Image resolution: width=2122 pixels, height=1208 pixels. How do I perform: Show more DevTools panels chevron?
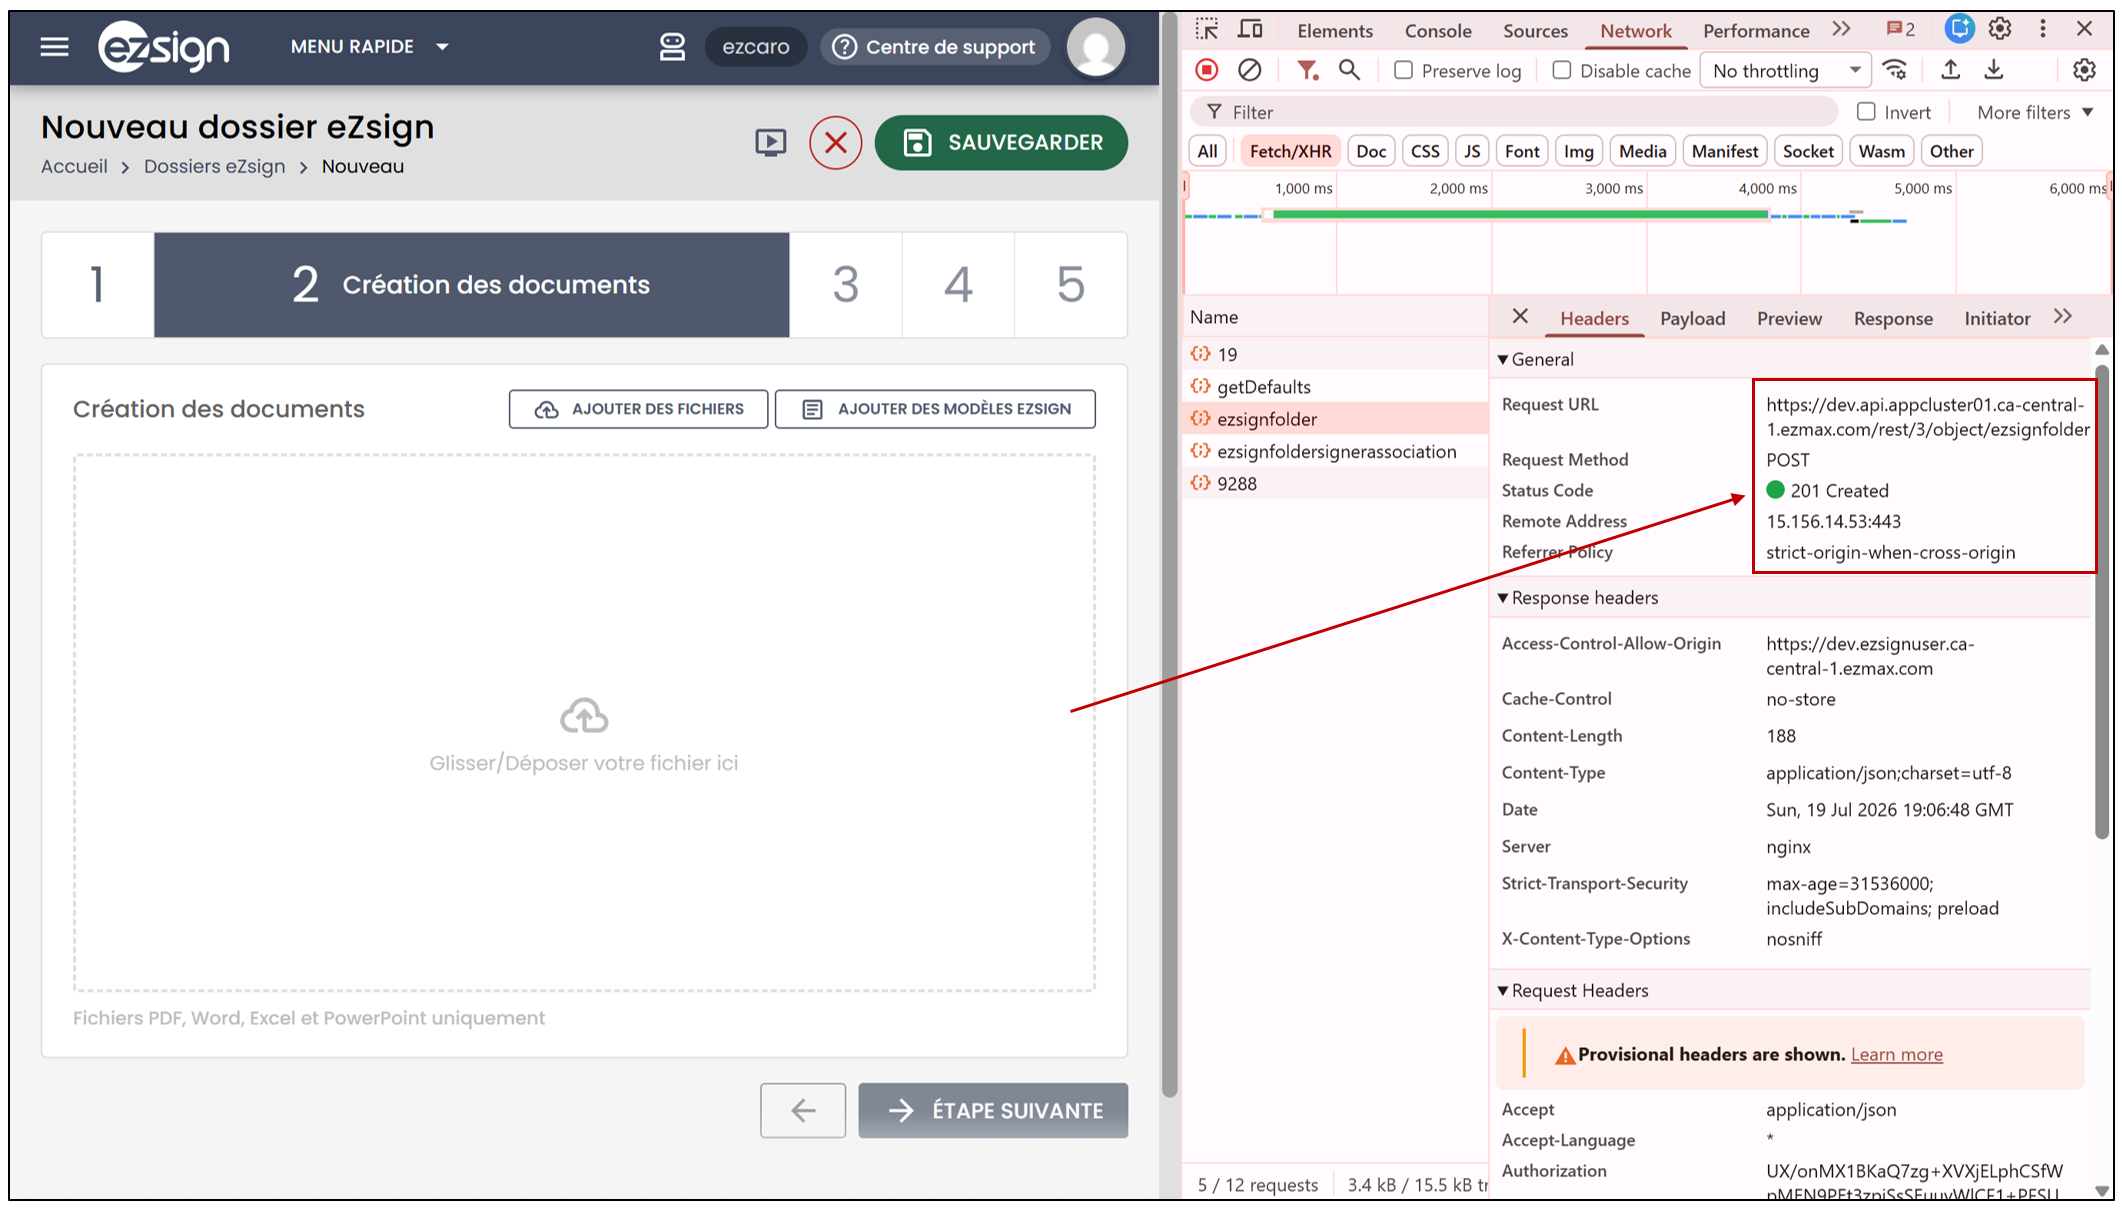(1841, 30)
